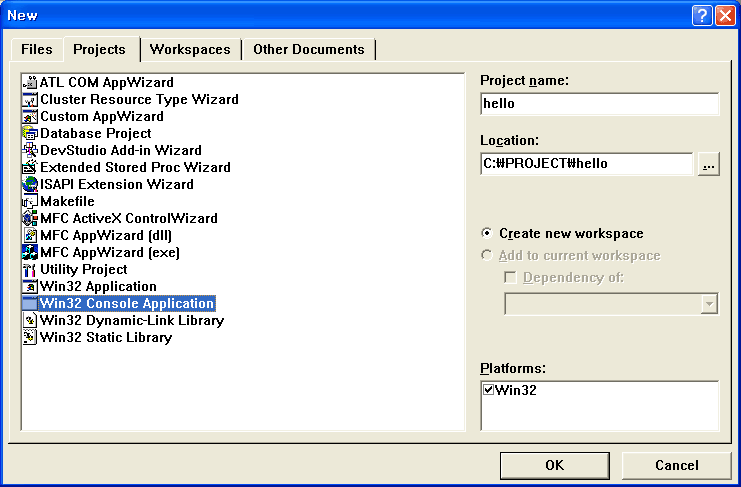The height and width of the screenshot is (487, 741).
Task: Click the Project name text field
Action: pyautogui.click(x=599, y=104)
